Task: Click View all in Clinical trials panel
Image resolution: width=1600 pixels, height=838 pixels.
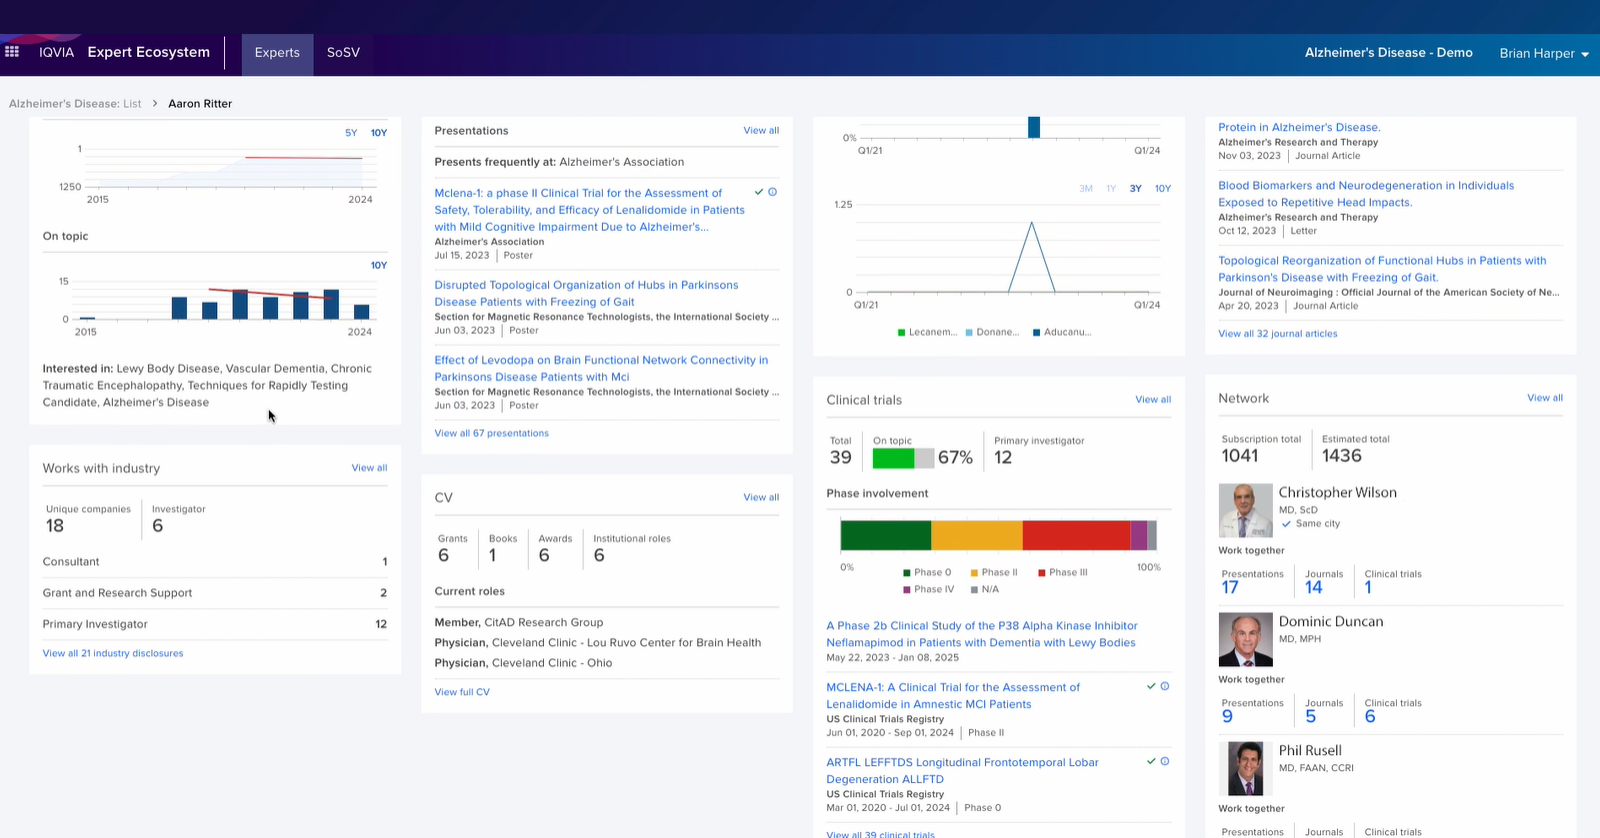Action: 1153,399
